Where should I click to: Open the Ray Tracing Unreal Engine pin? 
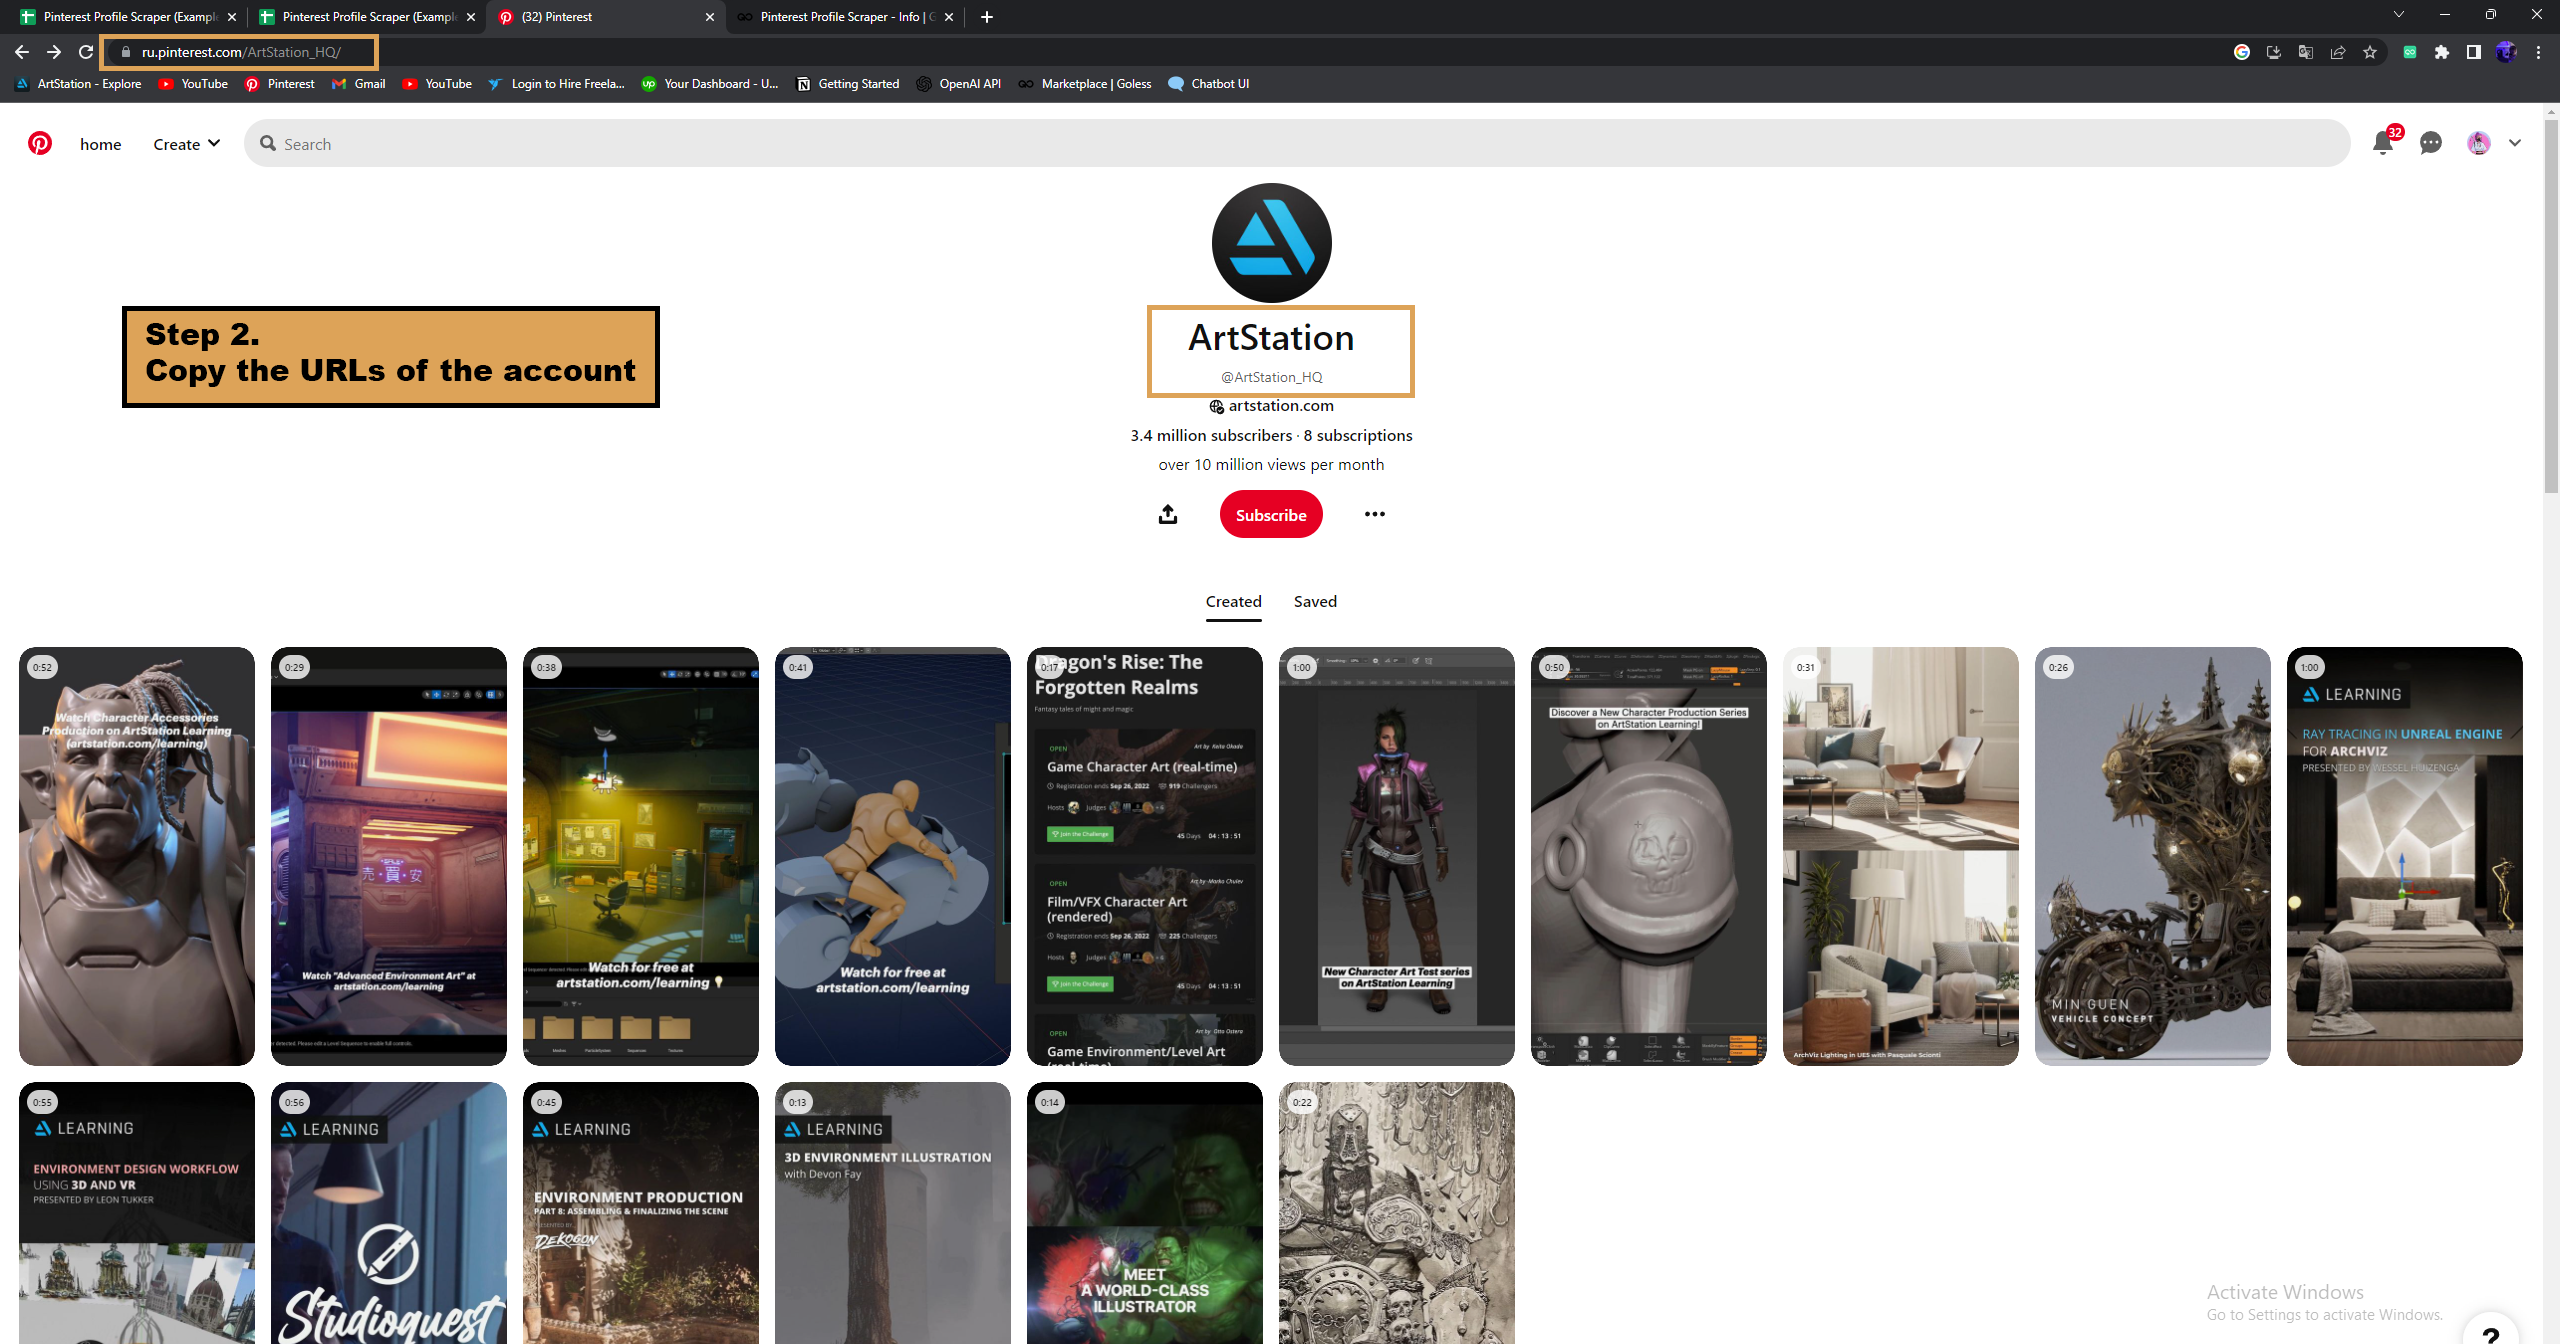(2405, 856)
